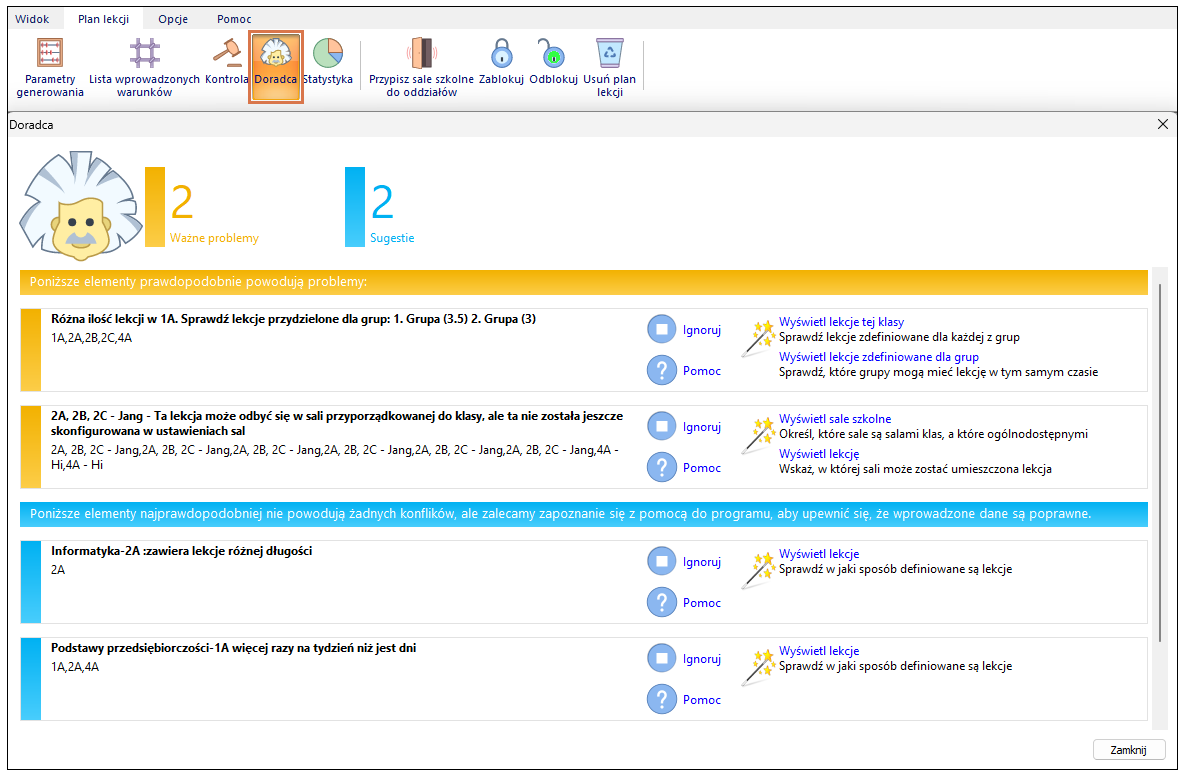Select the Doradca advisor icon
The height and width of the screenshot is (775, 1183).
pos(275,66)
